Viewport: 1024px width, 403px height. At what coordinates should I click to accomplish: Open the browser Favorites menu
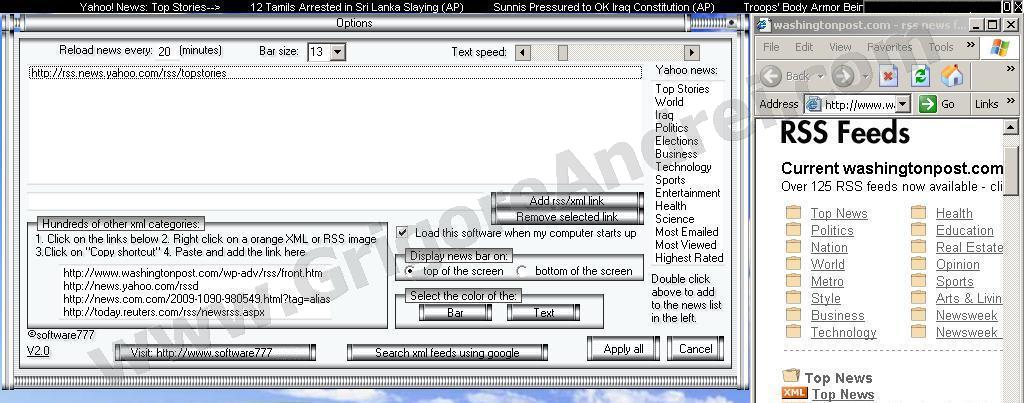pyautogui.click(x=889, y=47)
